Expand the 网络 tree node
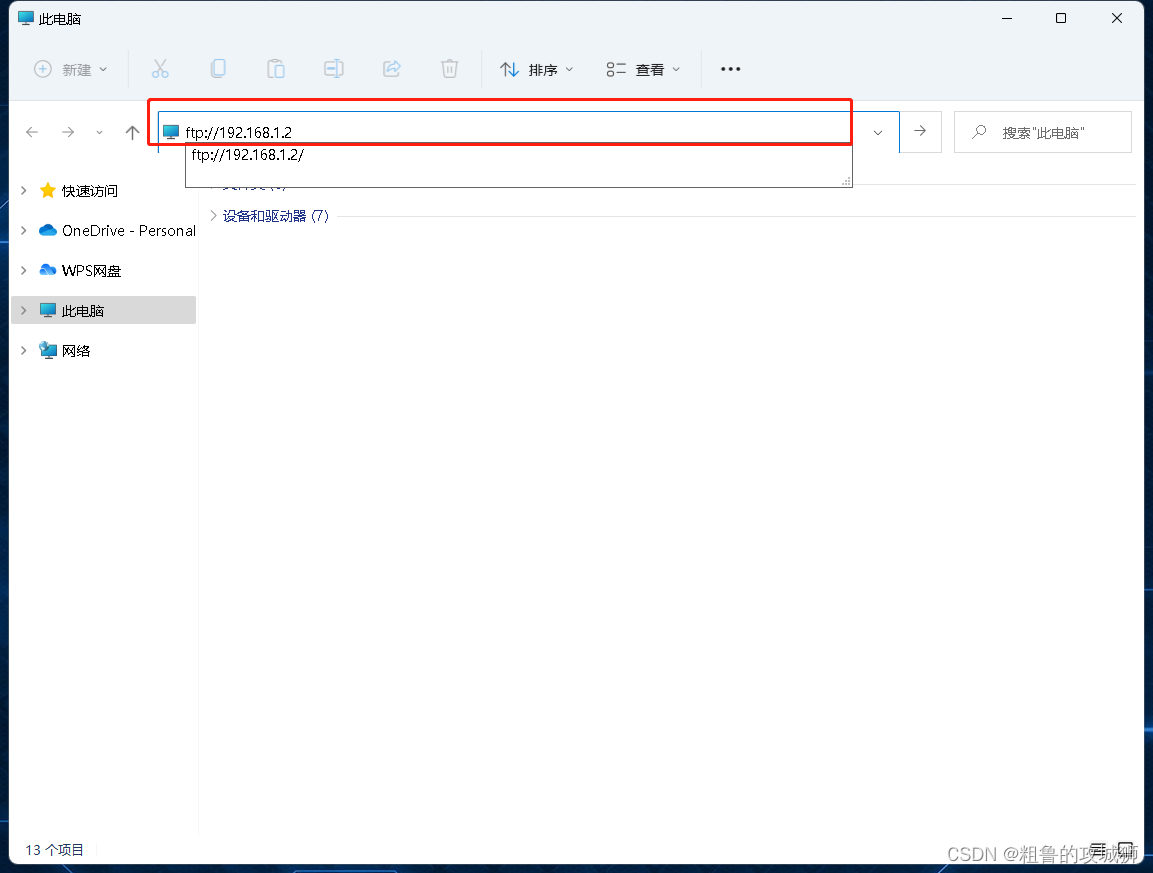The image size is (1153, 873). (24, 351)
